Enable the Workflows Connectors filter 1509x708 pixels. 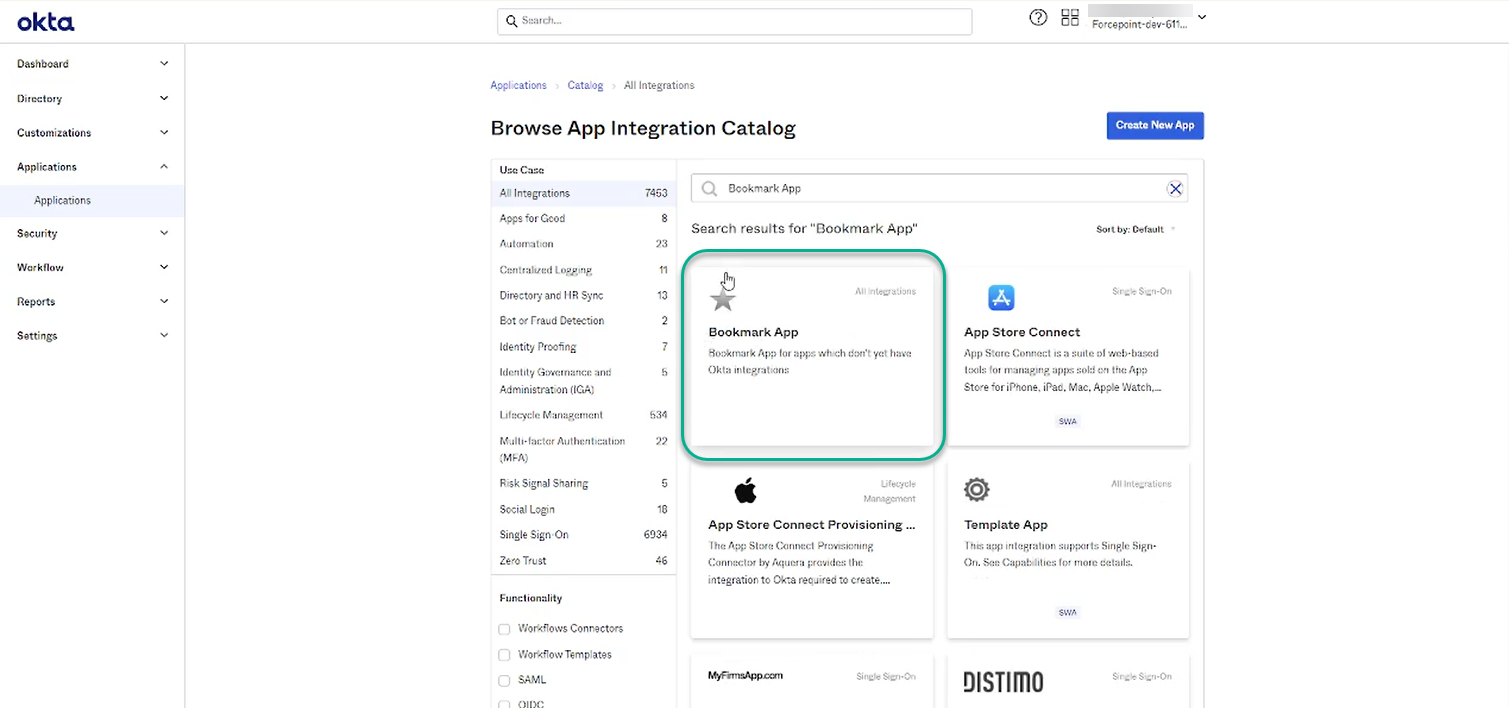(x=504, y=628)
